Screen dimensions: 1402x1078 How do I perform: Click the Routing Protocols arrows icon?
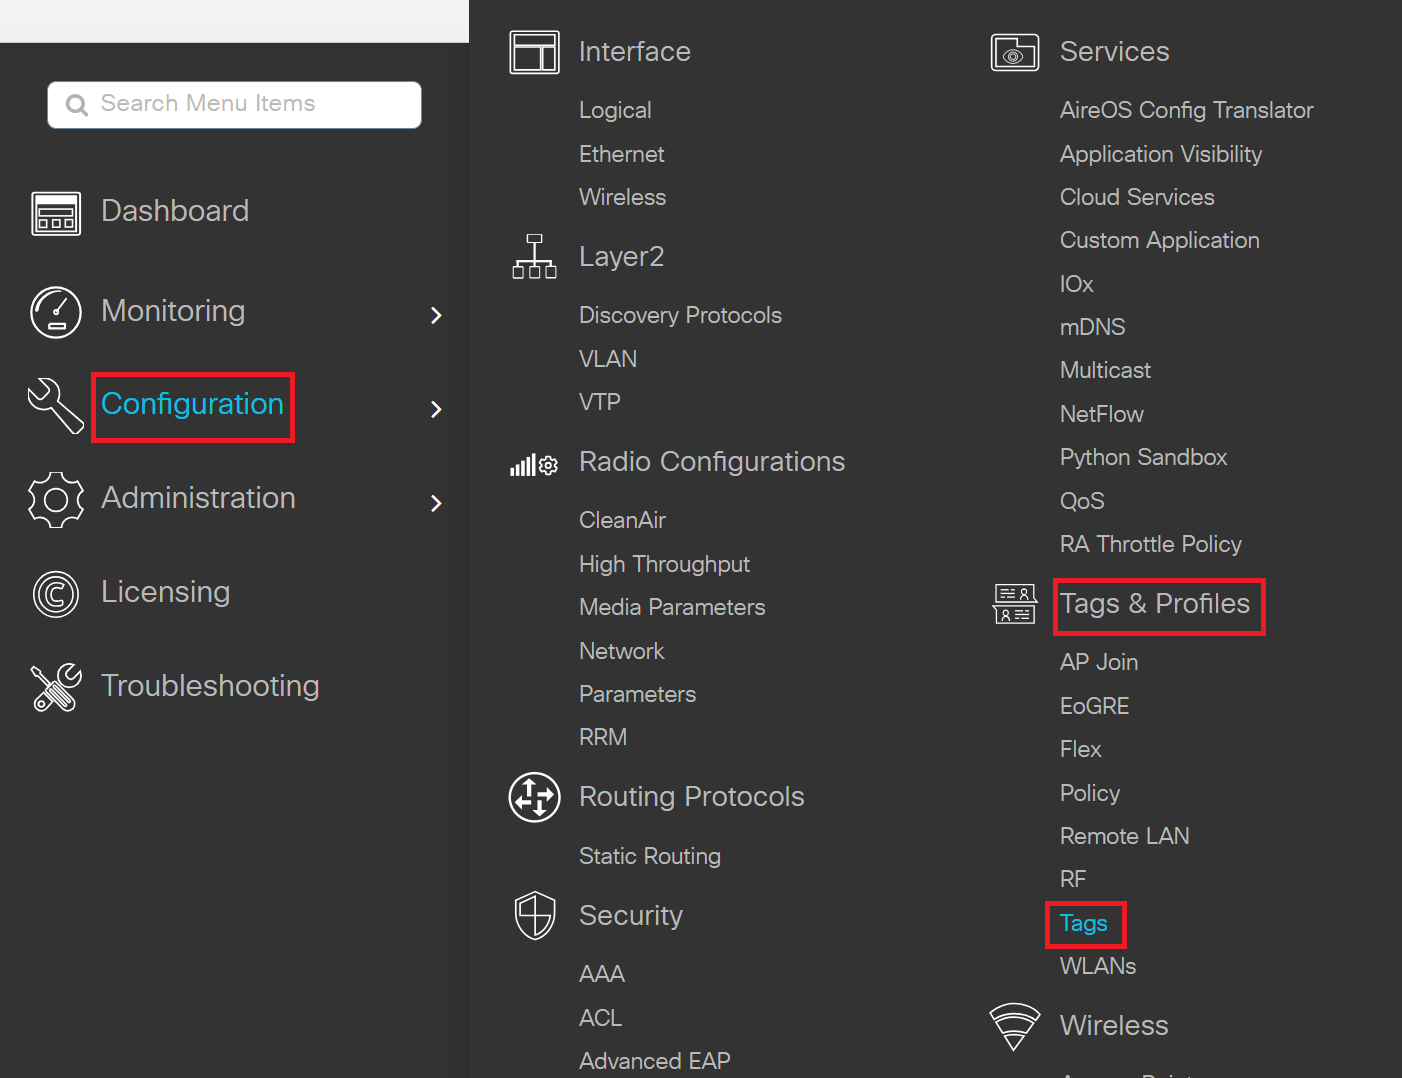535,797
